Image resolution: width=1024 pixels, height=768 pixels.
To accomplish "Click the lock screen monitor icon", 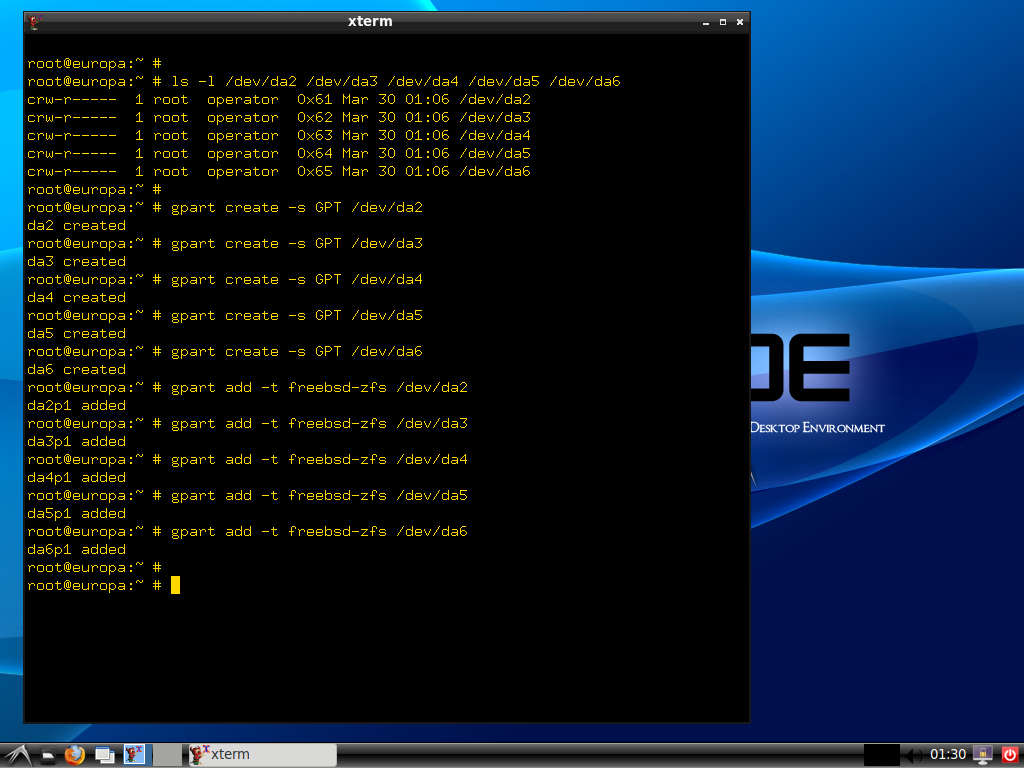I will pyautogui.click(x=983, y=755).
